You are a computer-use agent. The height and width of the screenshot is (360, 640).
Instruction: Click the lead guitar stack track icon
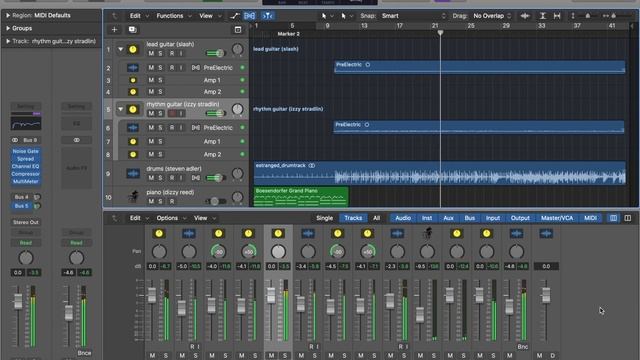point(133,49)
